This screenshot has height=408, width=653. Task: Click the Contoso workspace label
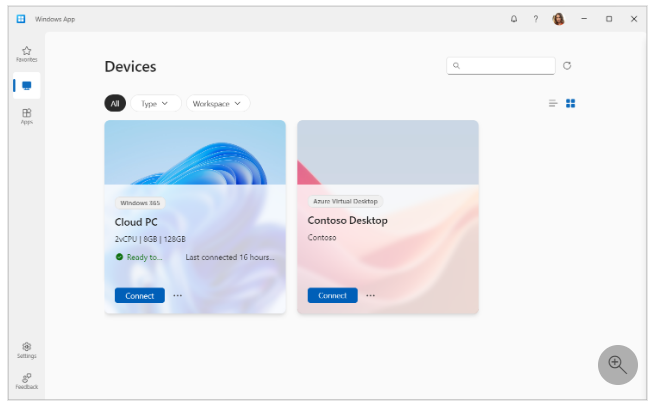point(322,238)
